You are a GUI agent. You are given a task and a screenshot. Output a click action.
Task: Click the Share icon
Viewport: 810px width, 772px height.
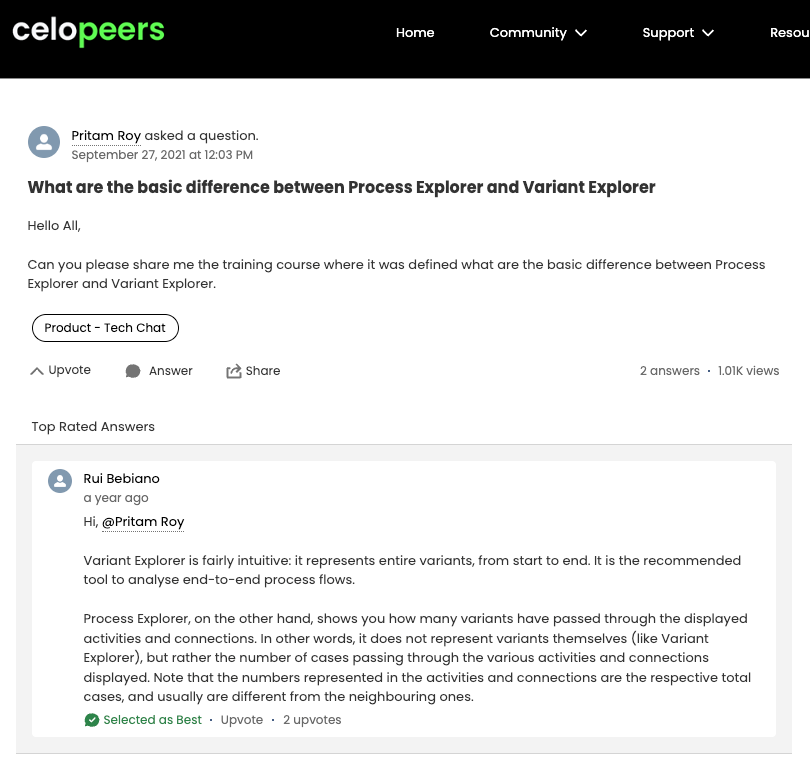point(234,370)
